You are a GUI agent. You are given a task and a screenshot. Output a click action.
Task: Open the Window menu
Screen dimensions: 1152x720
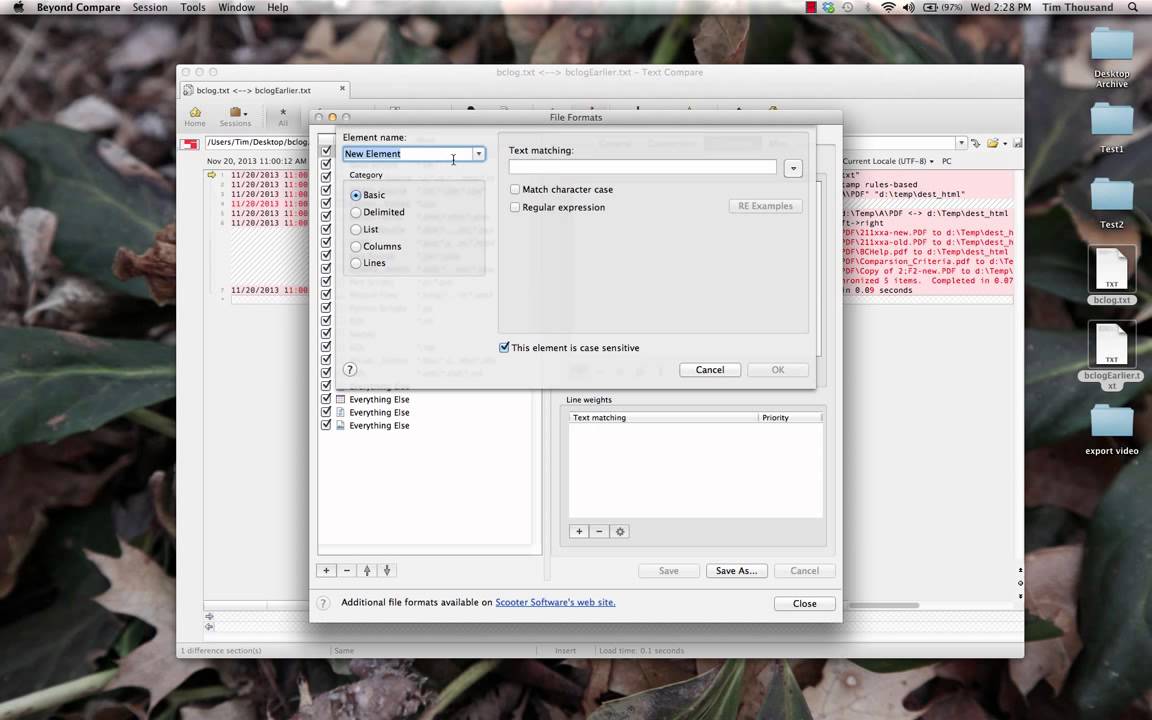coord(237,7)
